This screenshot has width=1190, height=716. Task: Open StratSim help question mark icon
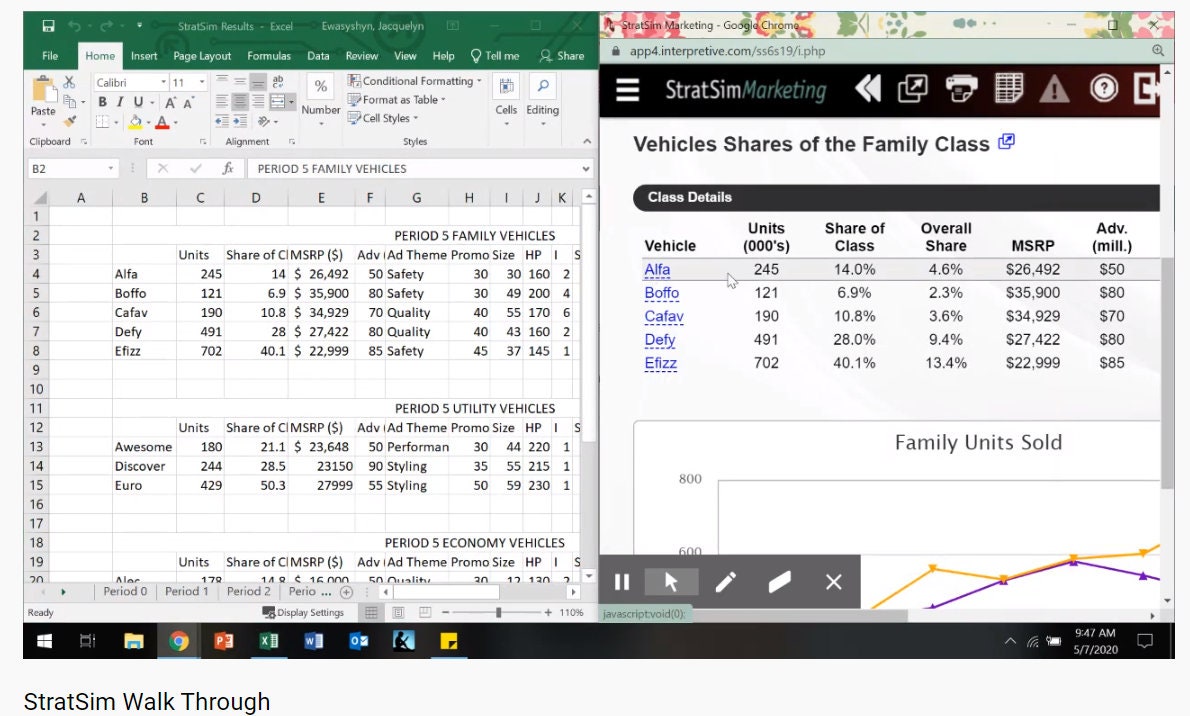[x=1102, y=89]
